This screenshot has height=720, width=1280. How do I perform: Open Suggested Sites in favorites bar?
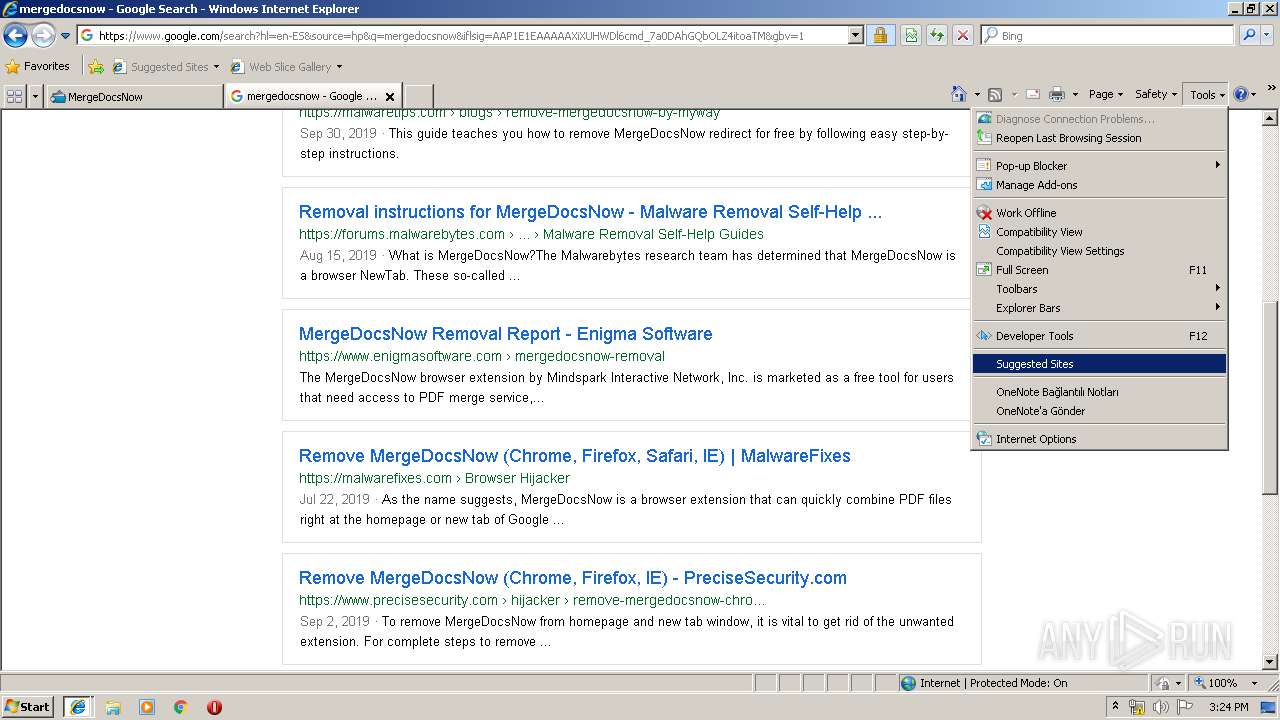165,67
